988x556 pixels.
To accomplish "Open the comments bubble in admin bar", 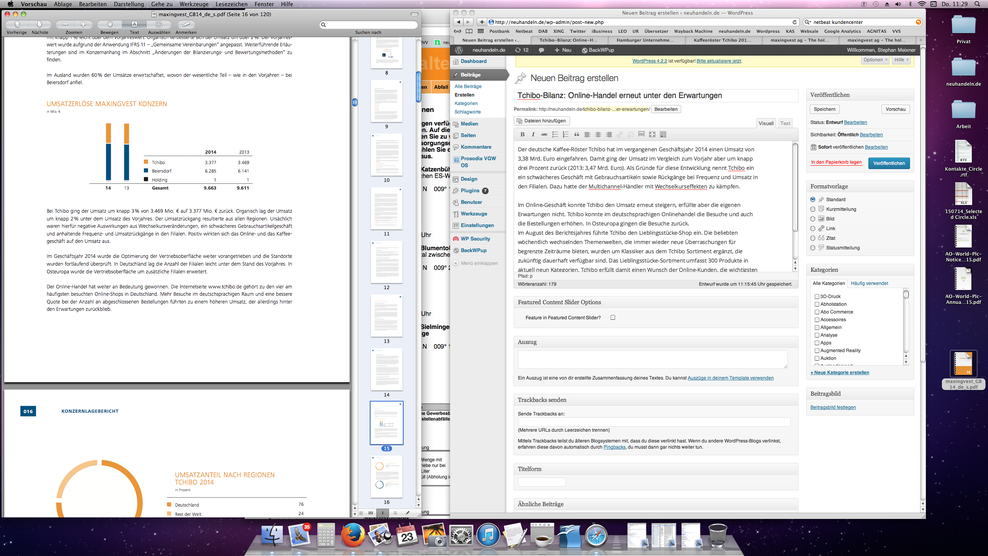I will [541, 50].
